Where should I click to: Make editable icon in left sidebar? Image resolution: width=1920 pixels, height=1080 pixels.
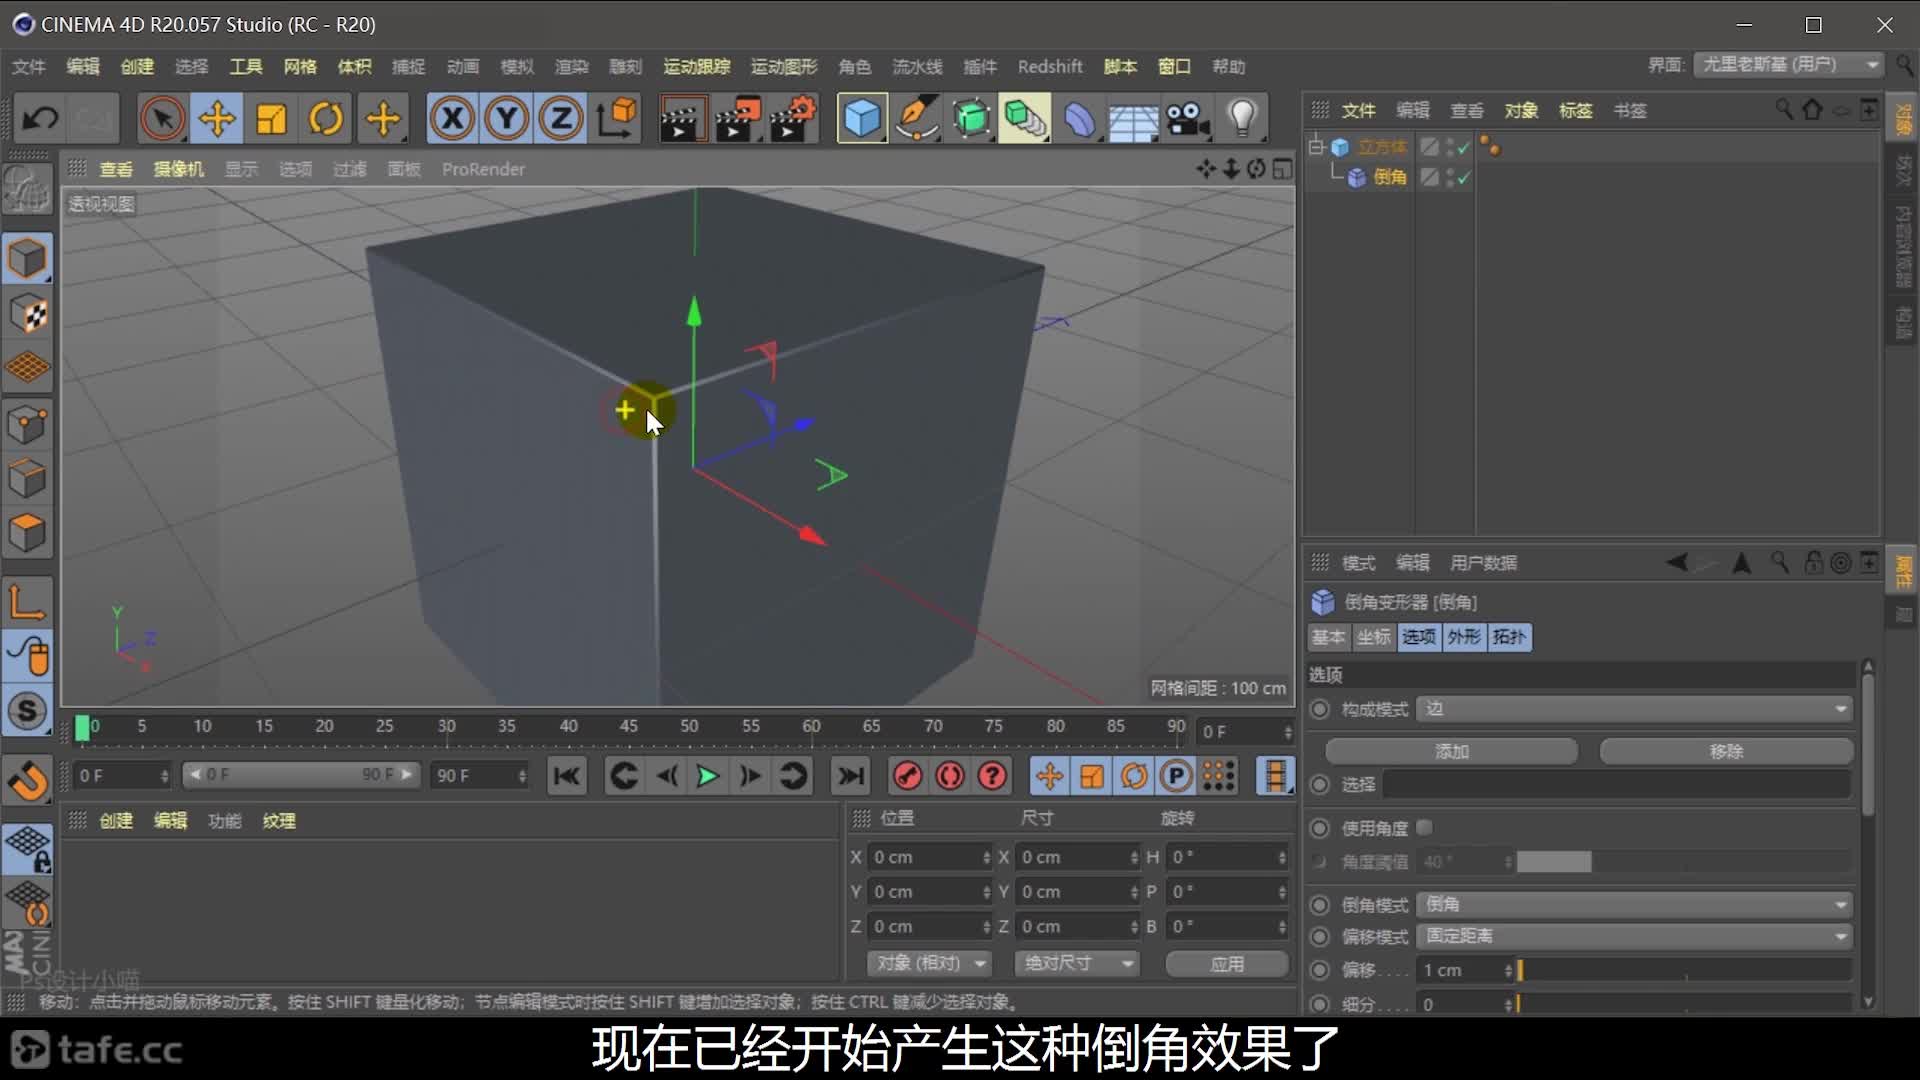point(27,188)
